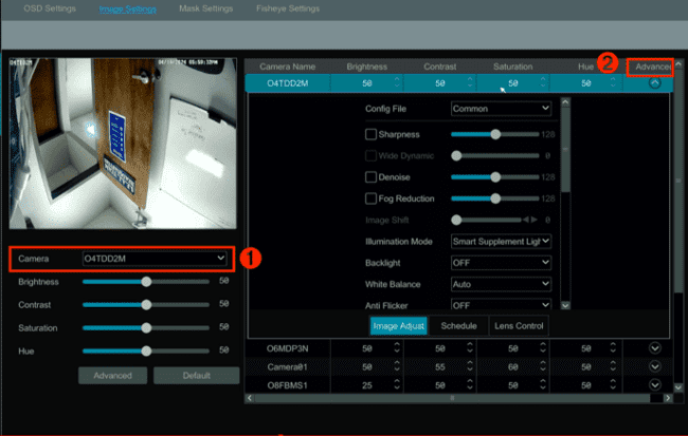Click the Brightness slider in left panel
Viewport: 688px width, 436px height.
coord(146,282)
